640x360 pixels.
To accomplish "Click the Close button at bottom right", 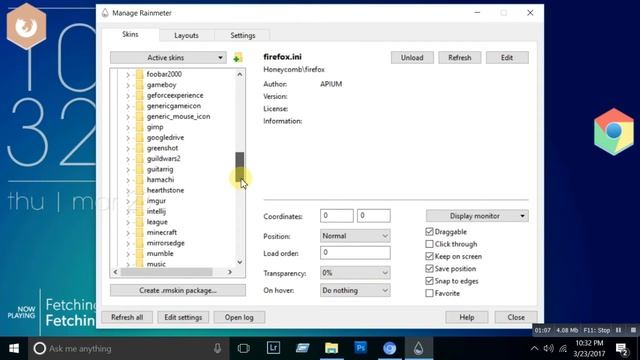I will pyautogui.click(x=516, y=317).
